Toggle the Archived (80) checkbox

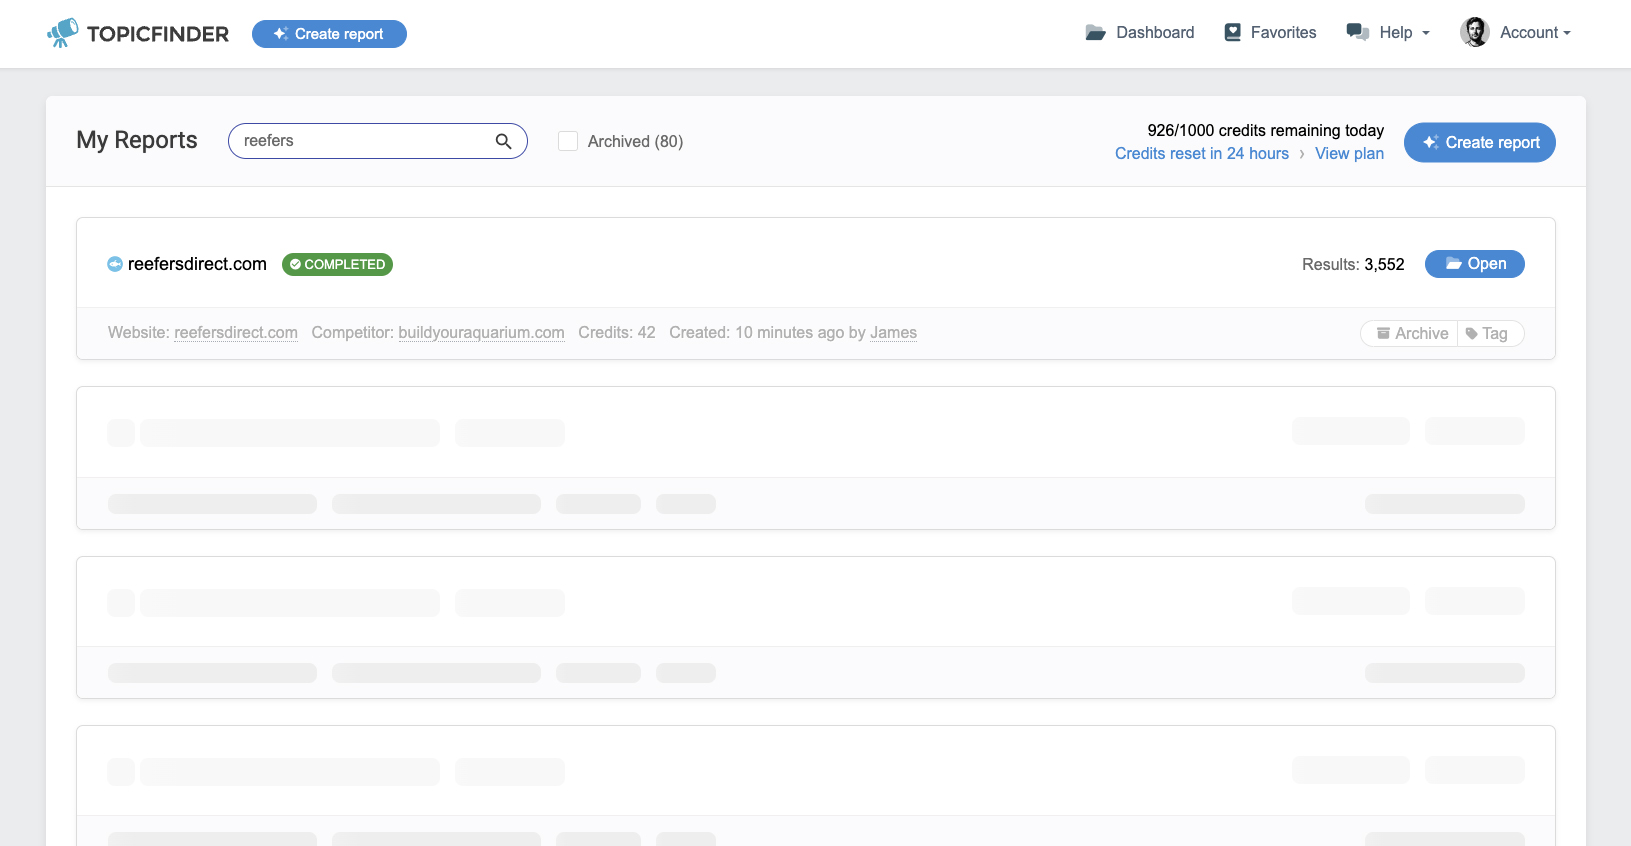pos(568,141)
